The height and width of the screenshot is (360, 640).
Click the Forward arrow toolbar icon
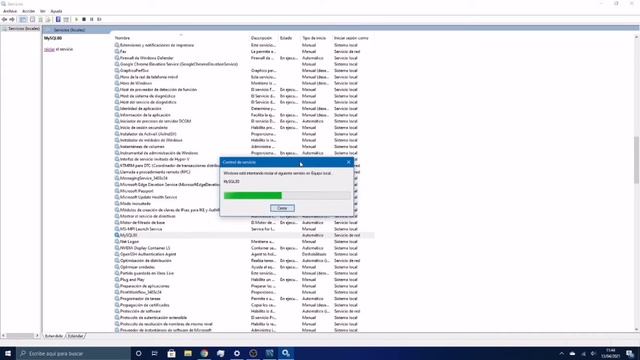pos(12,19)
